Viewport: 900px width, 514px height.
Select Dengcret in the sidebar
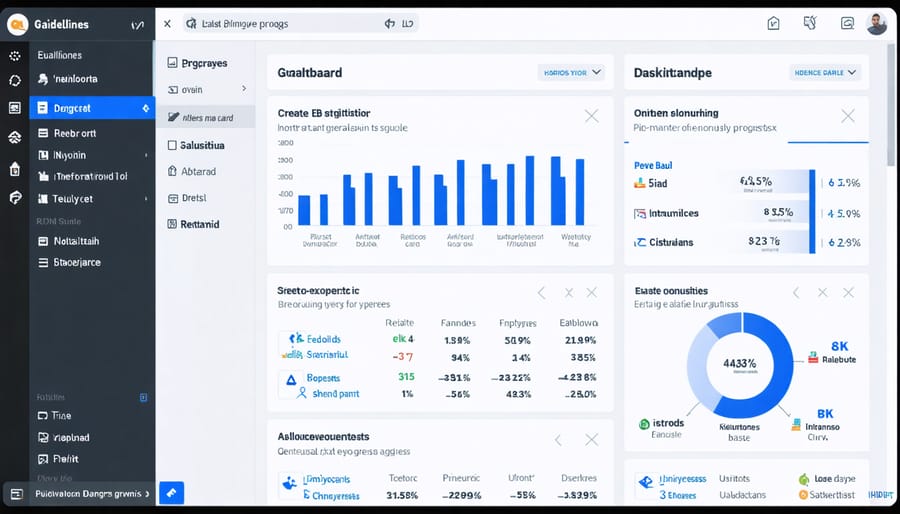pyautogui.click(x=91, y=108)
